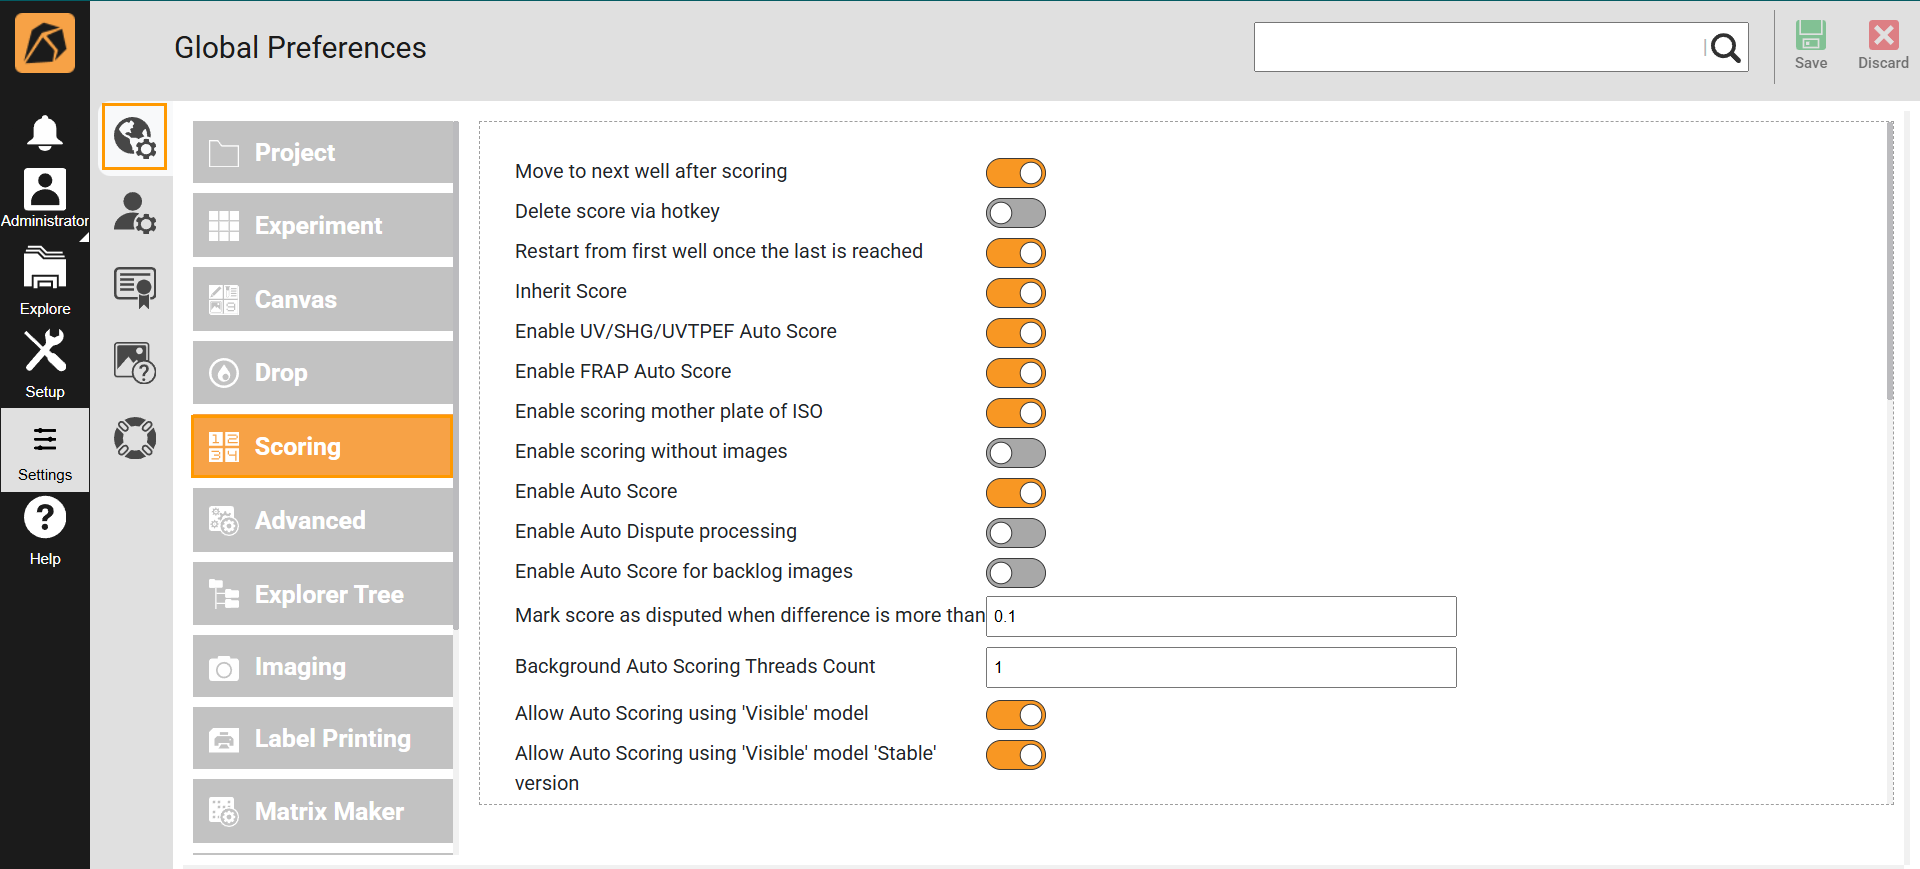Image resolution: width=1920 pixels, height=869 pixels.
Task: Click the magnifier search icon
Action: [1725, 48]
